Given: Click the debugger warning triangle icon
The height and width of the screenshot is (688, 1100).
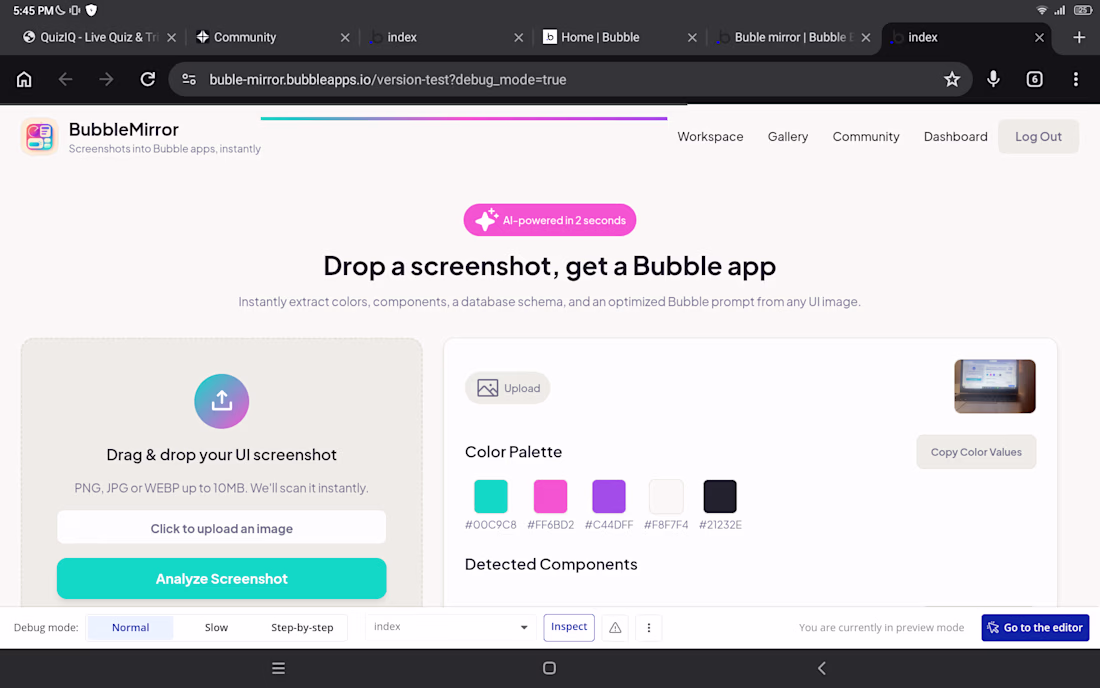Looking at the screenshot, I should point(615,628).
